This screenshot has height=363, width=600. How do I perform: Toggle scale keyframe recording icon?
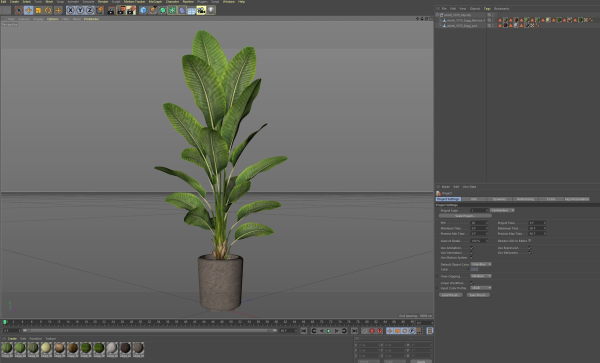tap(397, 331)
